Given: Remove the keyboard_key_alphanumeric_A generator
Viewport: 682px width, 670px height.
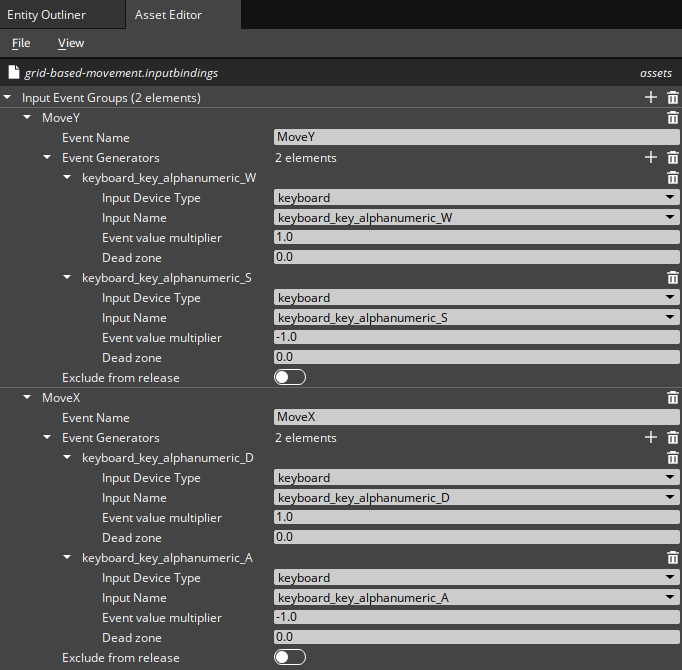Looking at the screenshot, I should (x=673, y=558).
